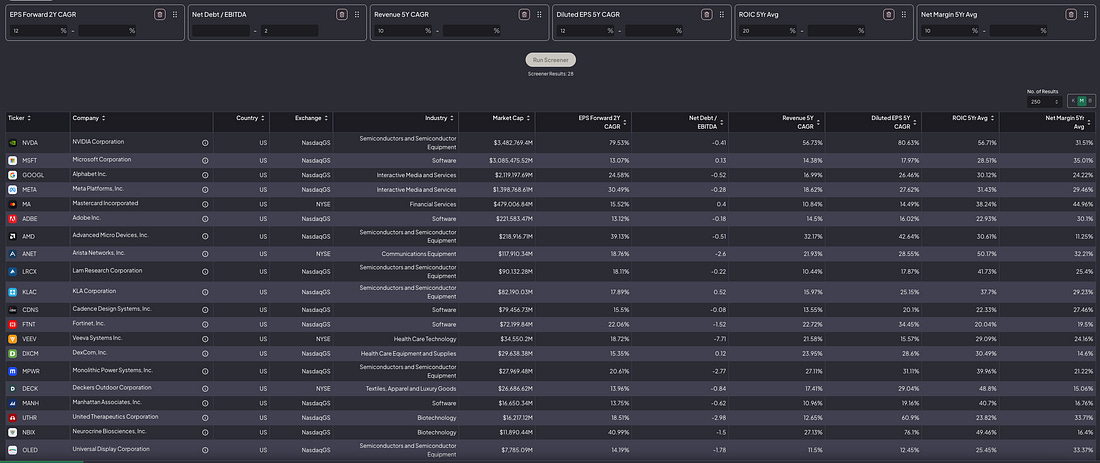Screen dimensions: 1100x463
Task: Delete the EPS Forward 2Y CAGR filter
Action: pos(159,14)
